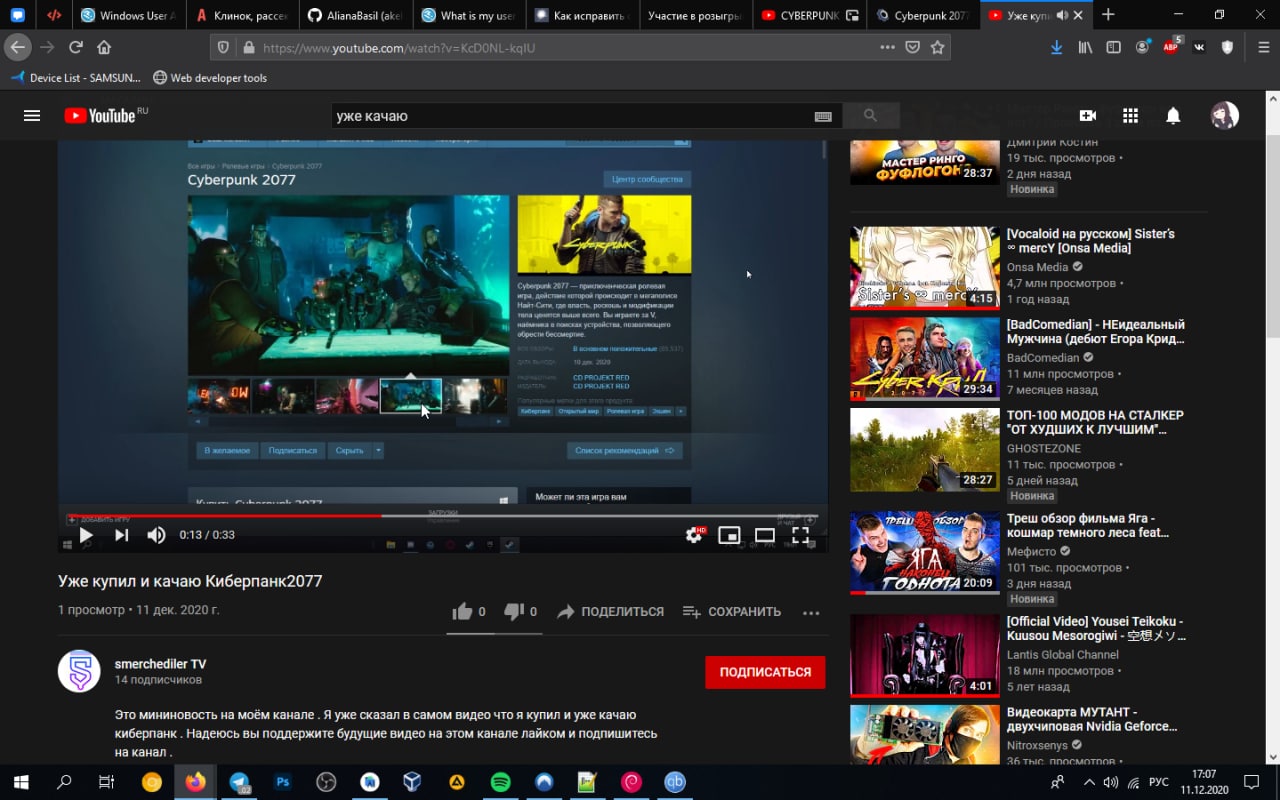This screenshot has width=1280, height=800.
Task: Share the video via ПОДЕЛИТЬСЯ
Action: pyautogui.click(x=610, y=612)
